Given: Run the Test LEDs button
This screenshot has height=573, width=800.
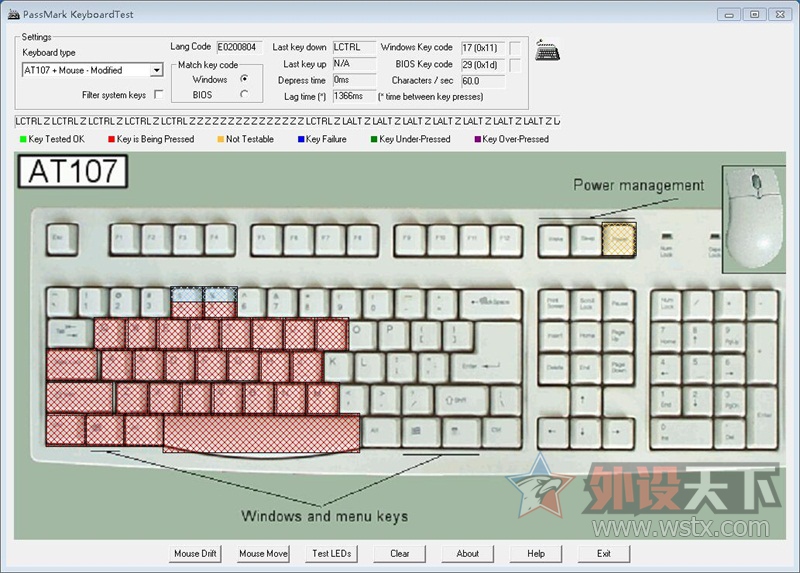Looking at the screenshot, I should pos(332,554).
